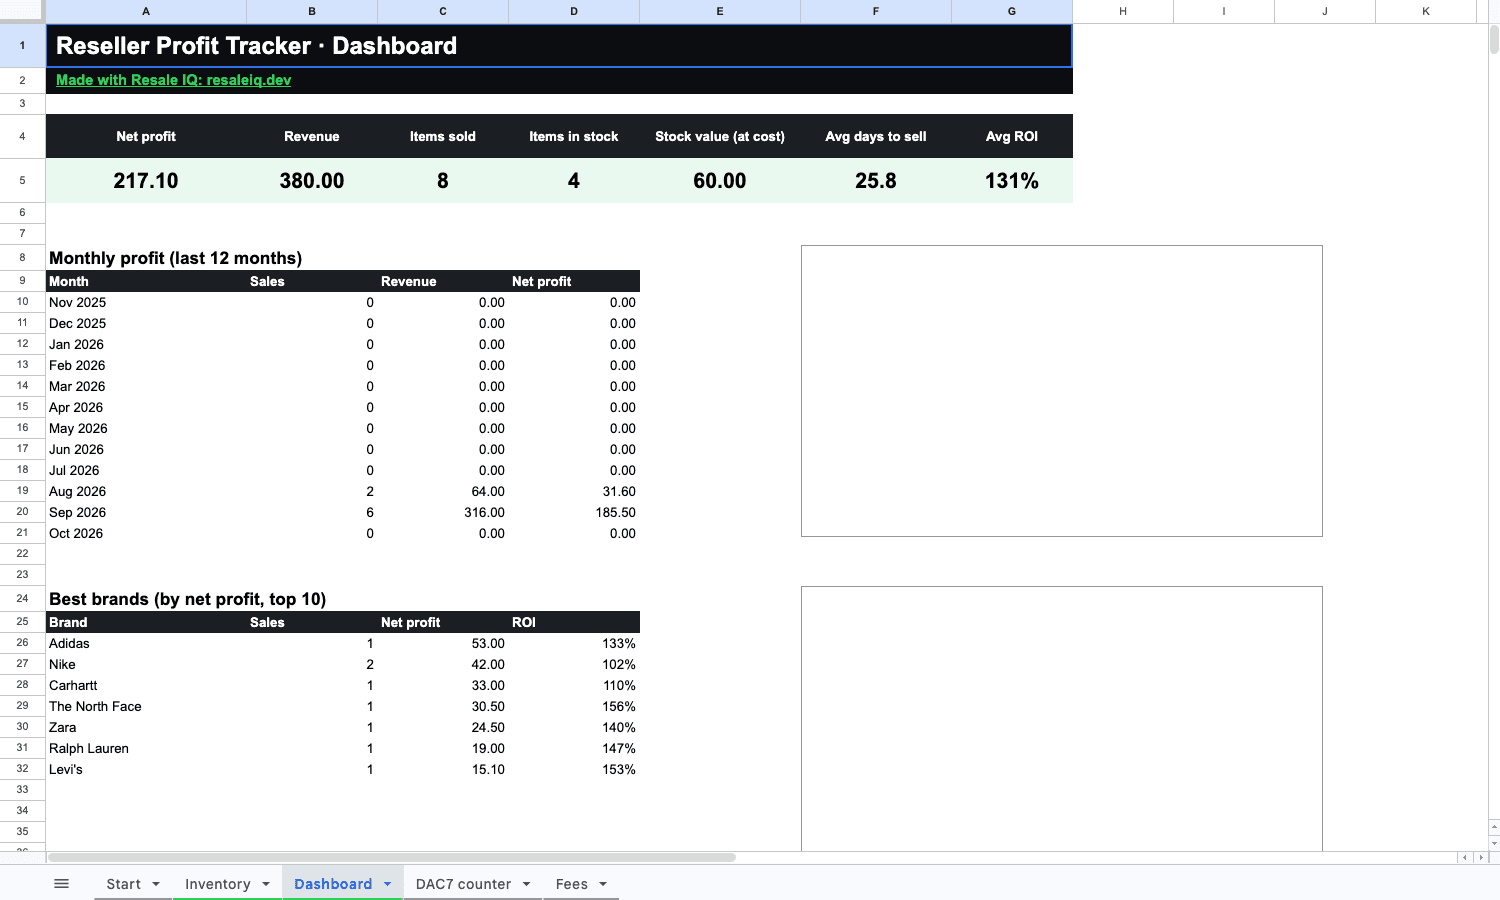Open the DAC7 counter sheet tab

[463, 884]
